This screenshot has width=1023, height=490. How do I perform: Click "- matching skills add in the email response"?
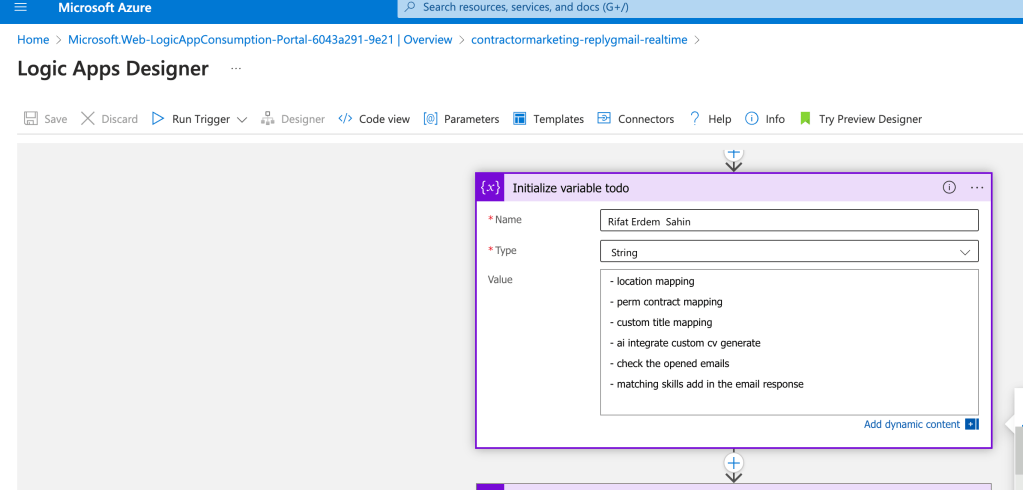(707, 384)
